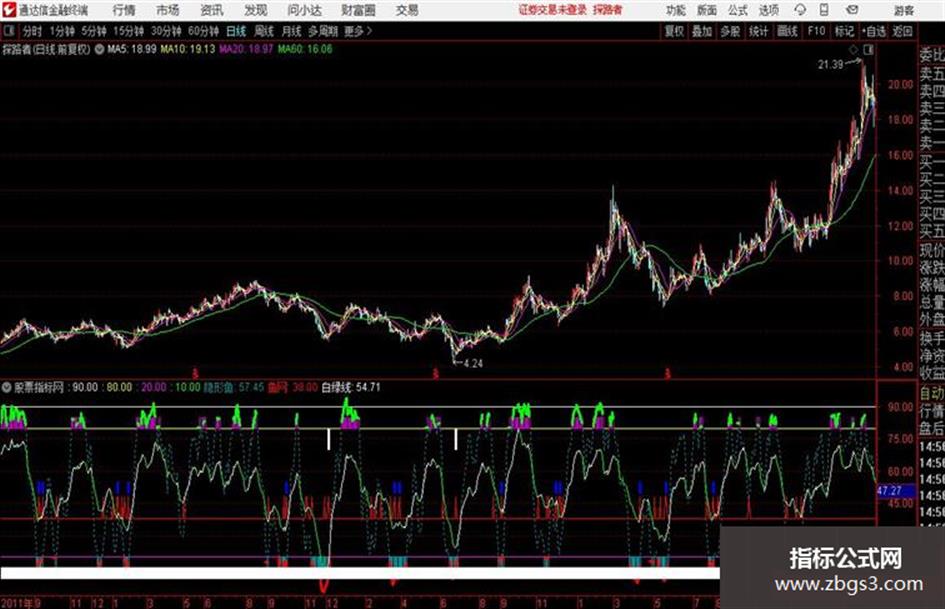Click the 统计 statistics toolbar button
This screenshot has width=945, height=609.
pyautogui.click(x=759, y=31)
